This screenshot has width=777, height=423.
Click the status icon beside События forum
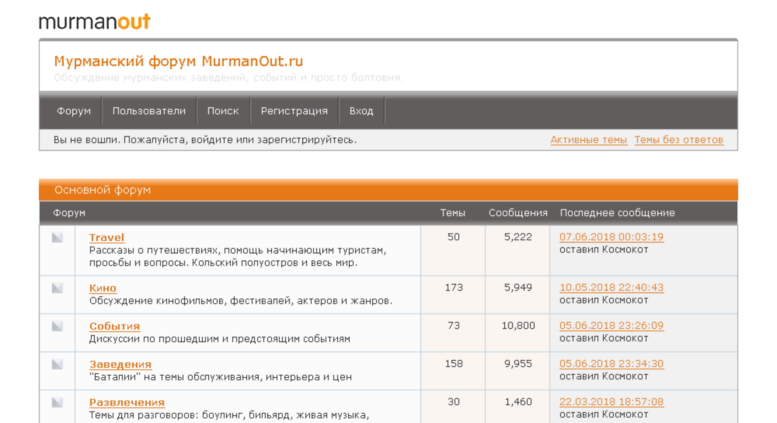click(x=57, y=326)
